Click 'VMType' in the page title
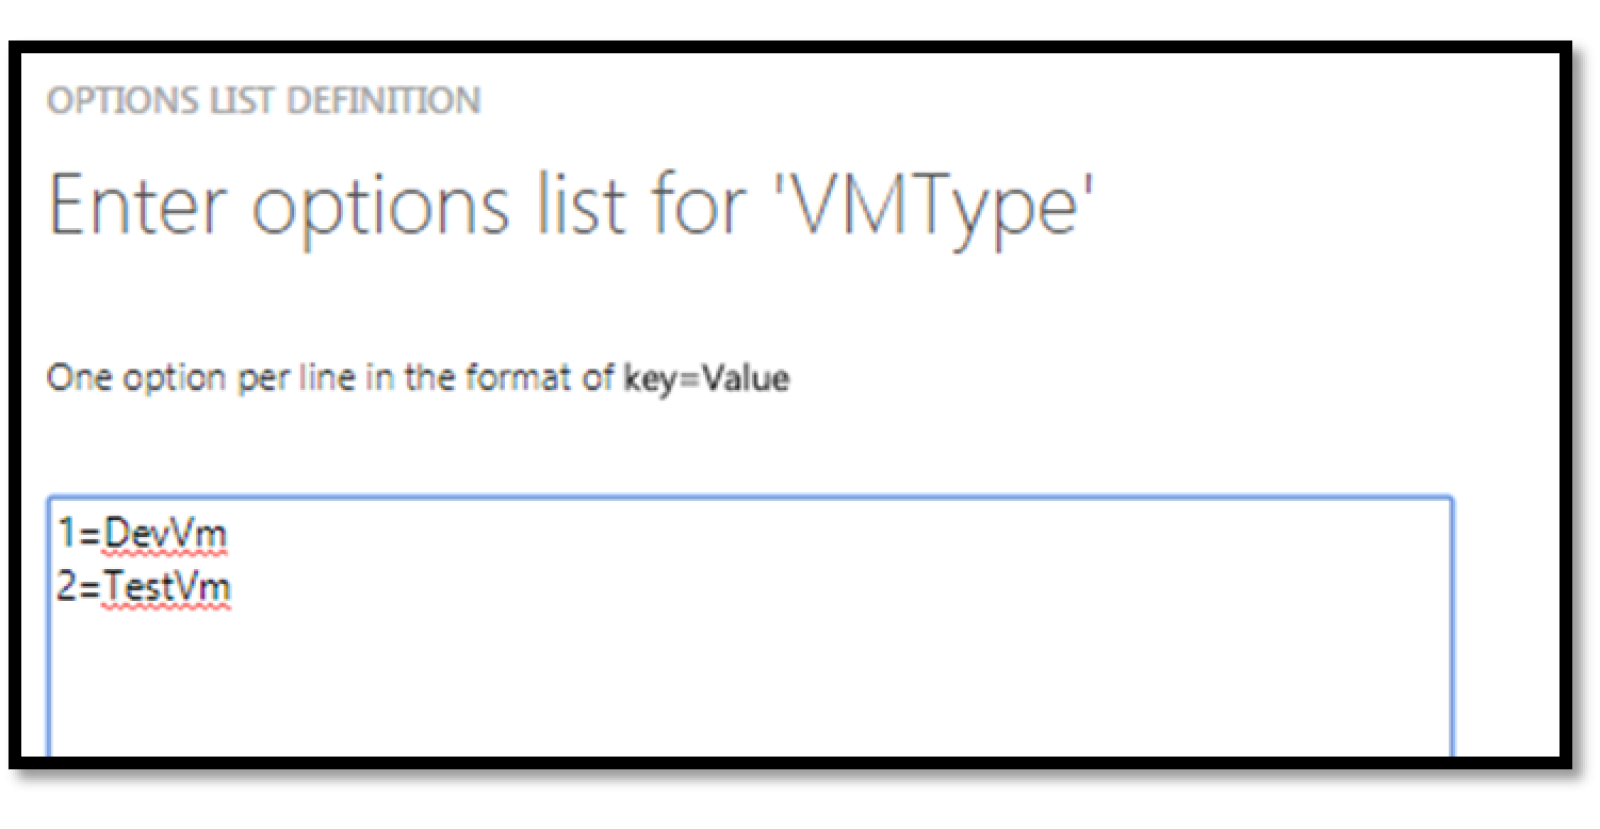 point(933,206)
